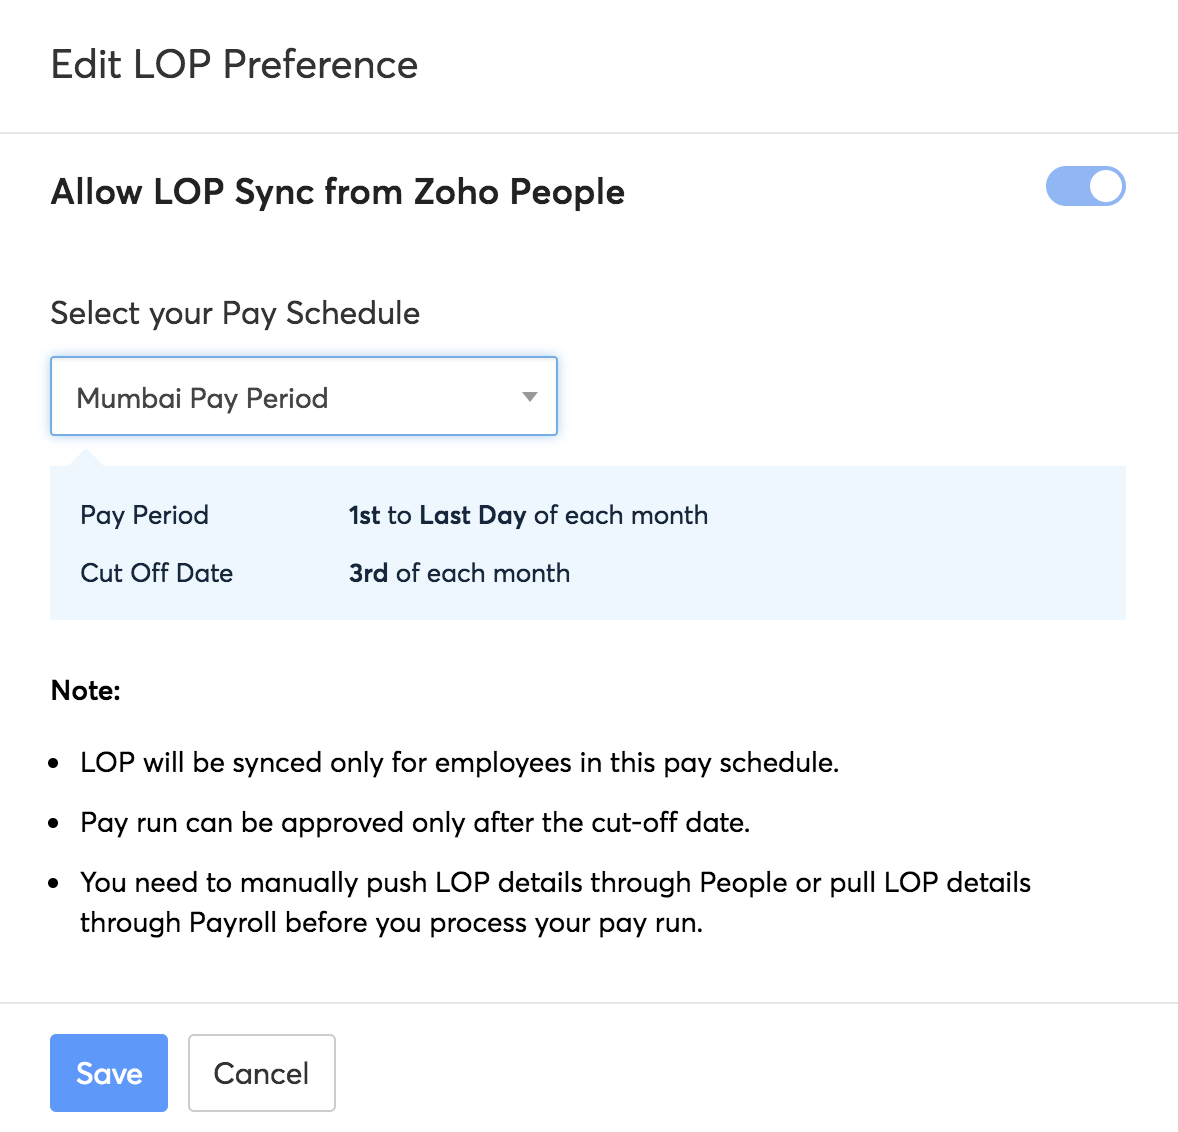Viewport: 1178px width, 1132px height.
Task: Click the bullet before the first note
Action: tap(54, 764)
